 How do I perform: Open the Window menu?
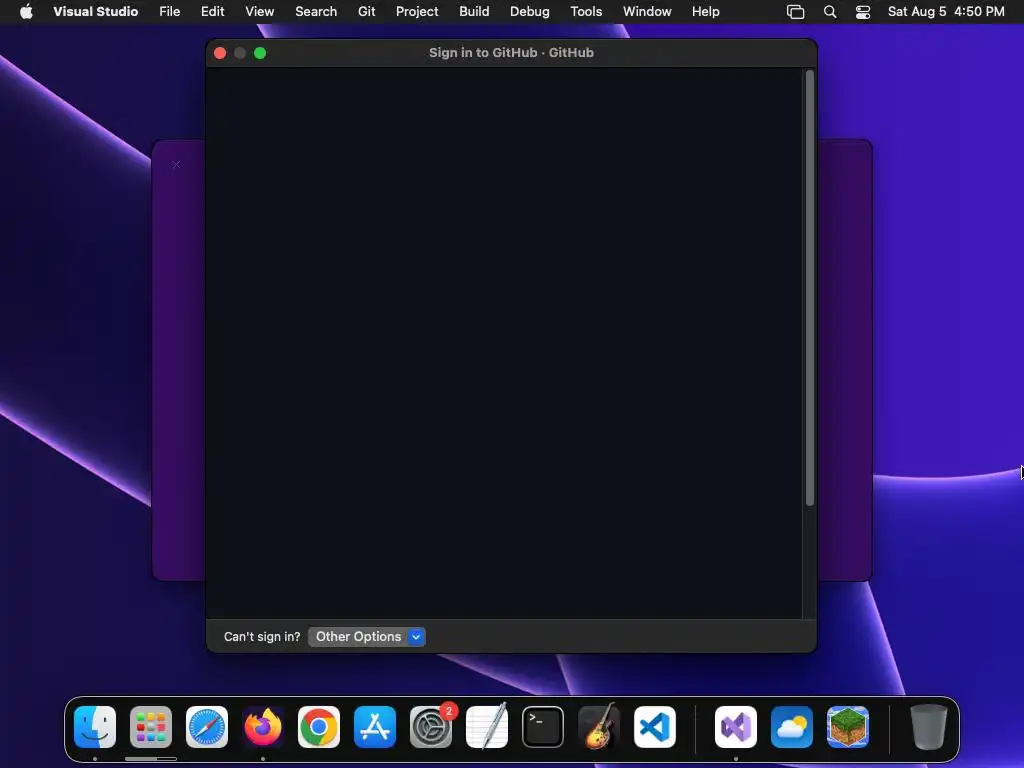point(647,12)
